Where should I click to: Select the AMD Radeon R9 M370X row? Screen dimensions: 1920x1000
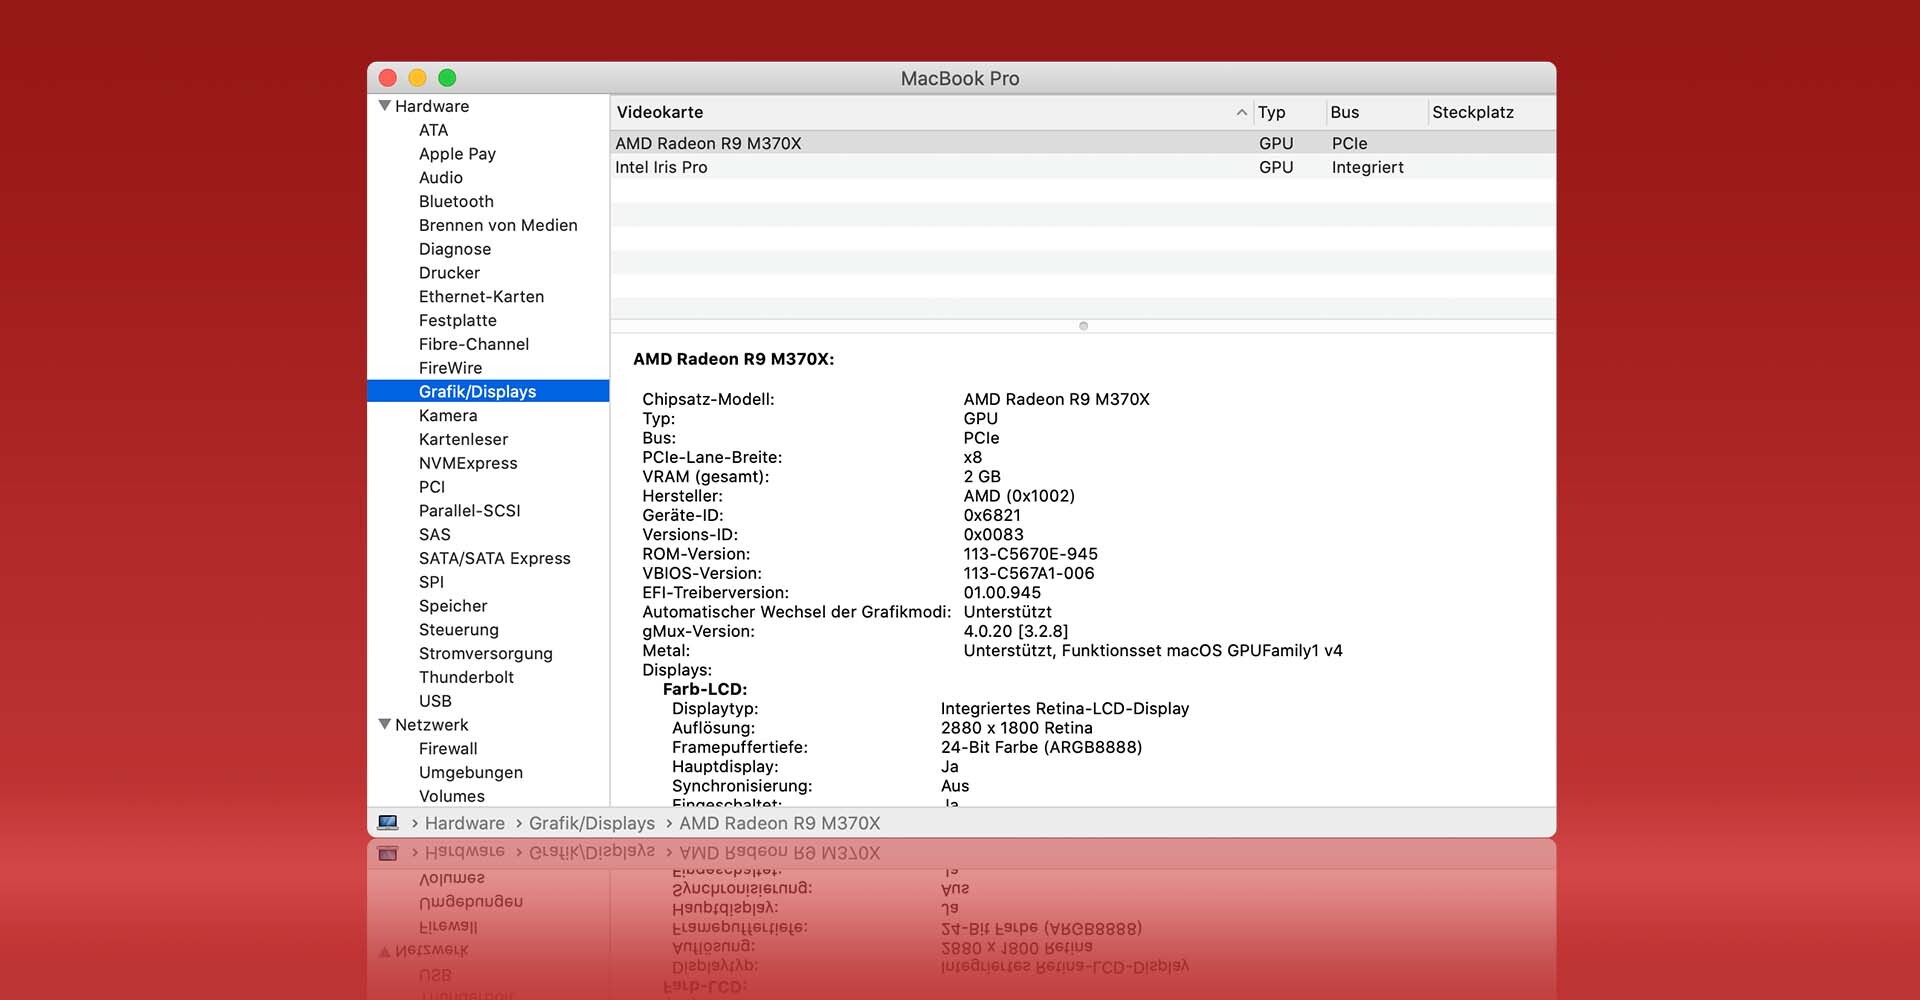[x=1082, y=143]
